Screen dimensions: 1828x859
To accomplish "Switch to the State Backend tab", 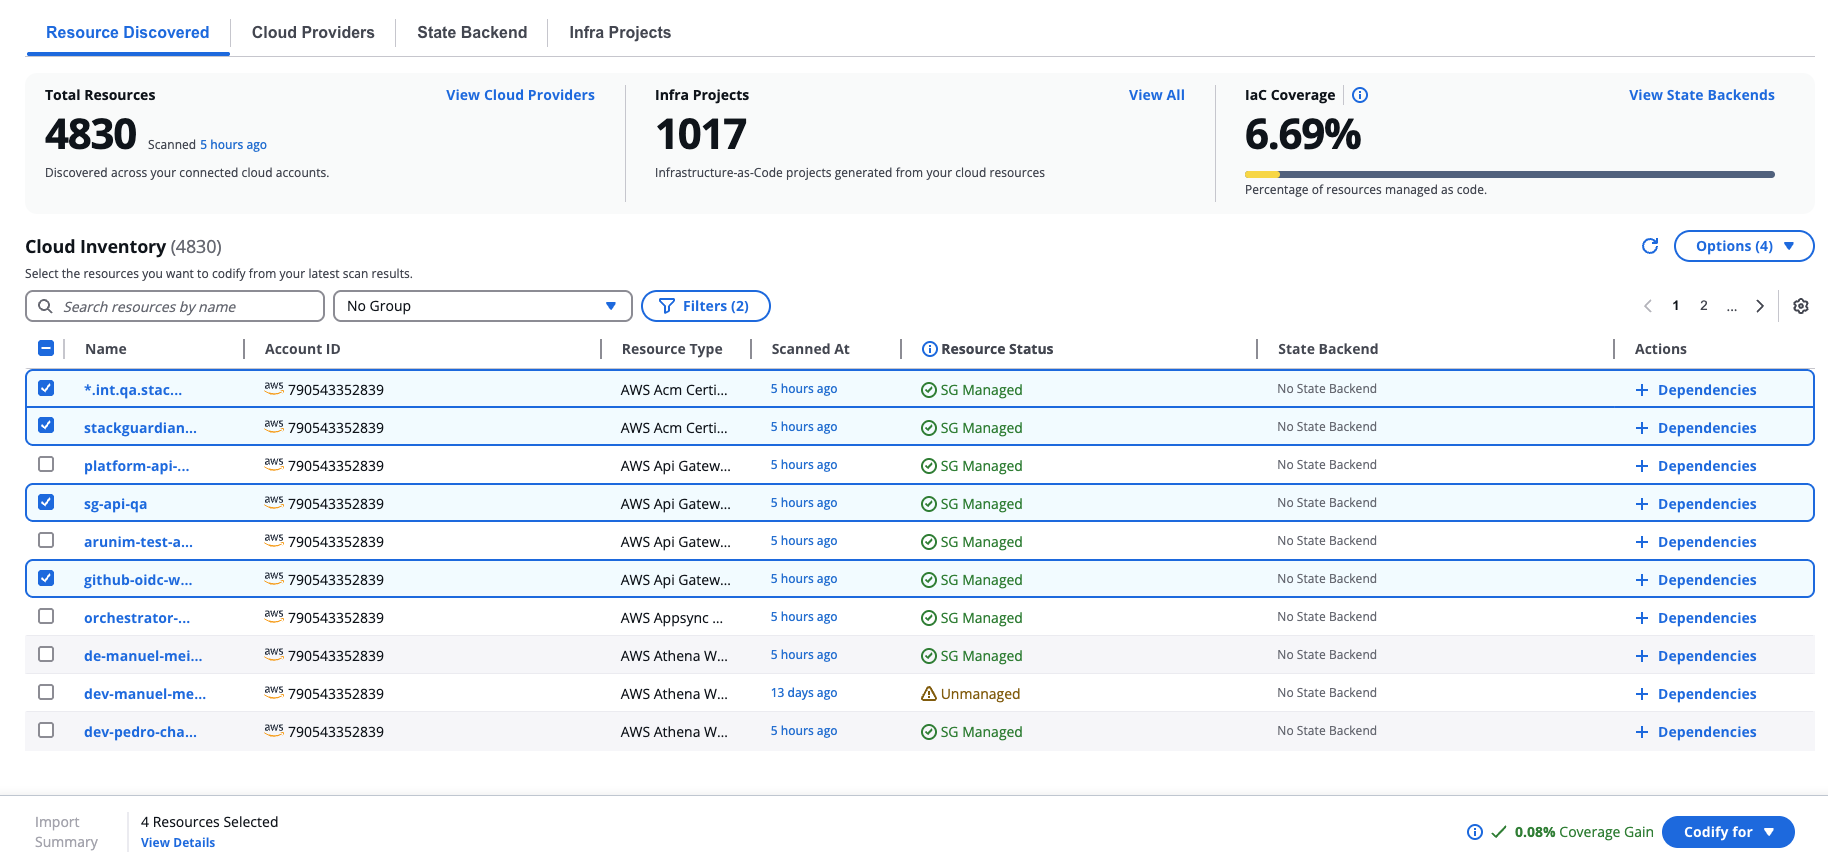I will tap(471, 32).
